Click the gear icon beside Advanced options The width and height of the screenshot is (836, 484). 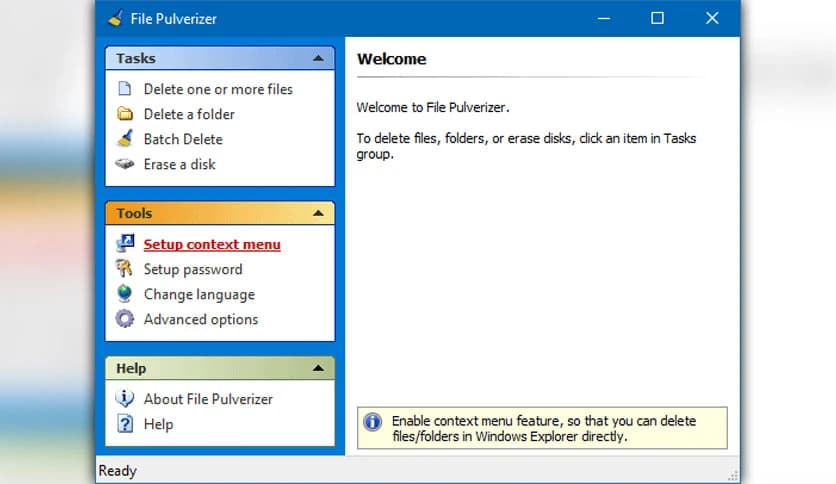click(x=125, y=319)
